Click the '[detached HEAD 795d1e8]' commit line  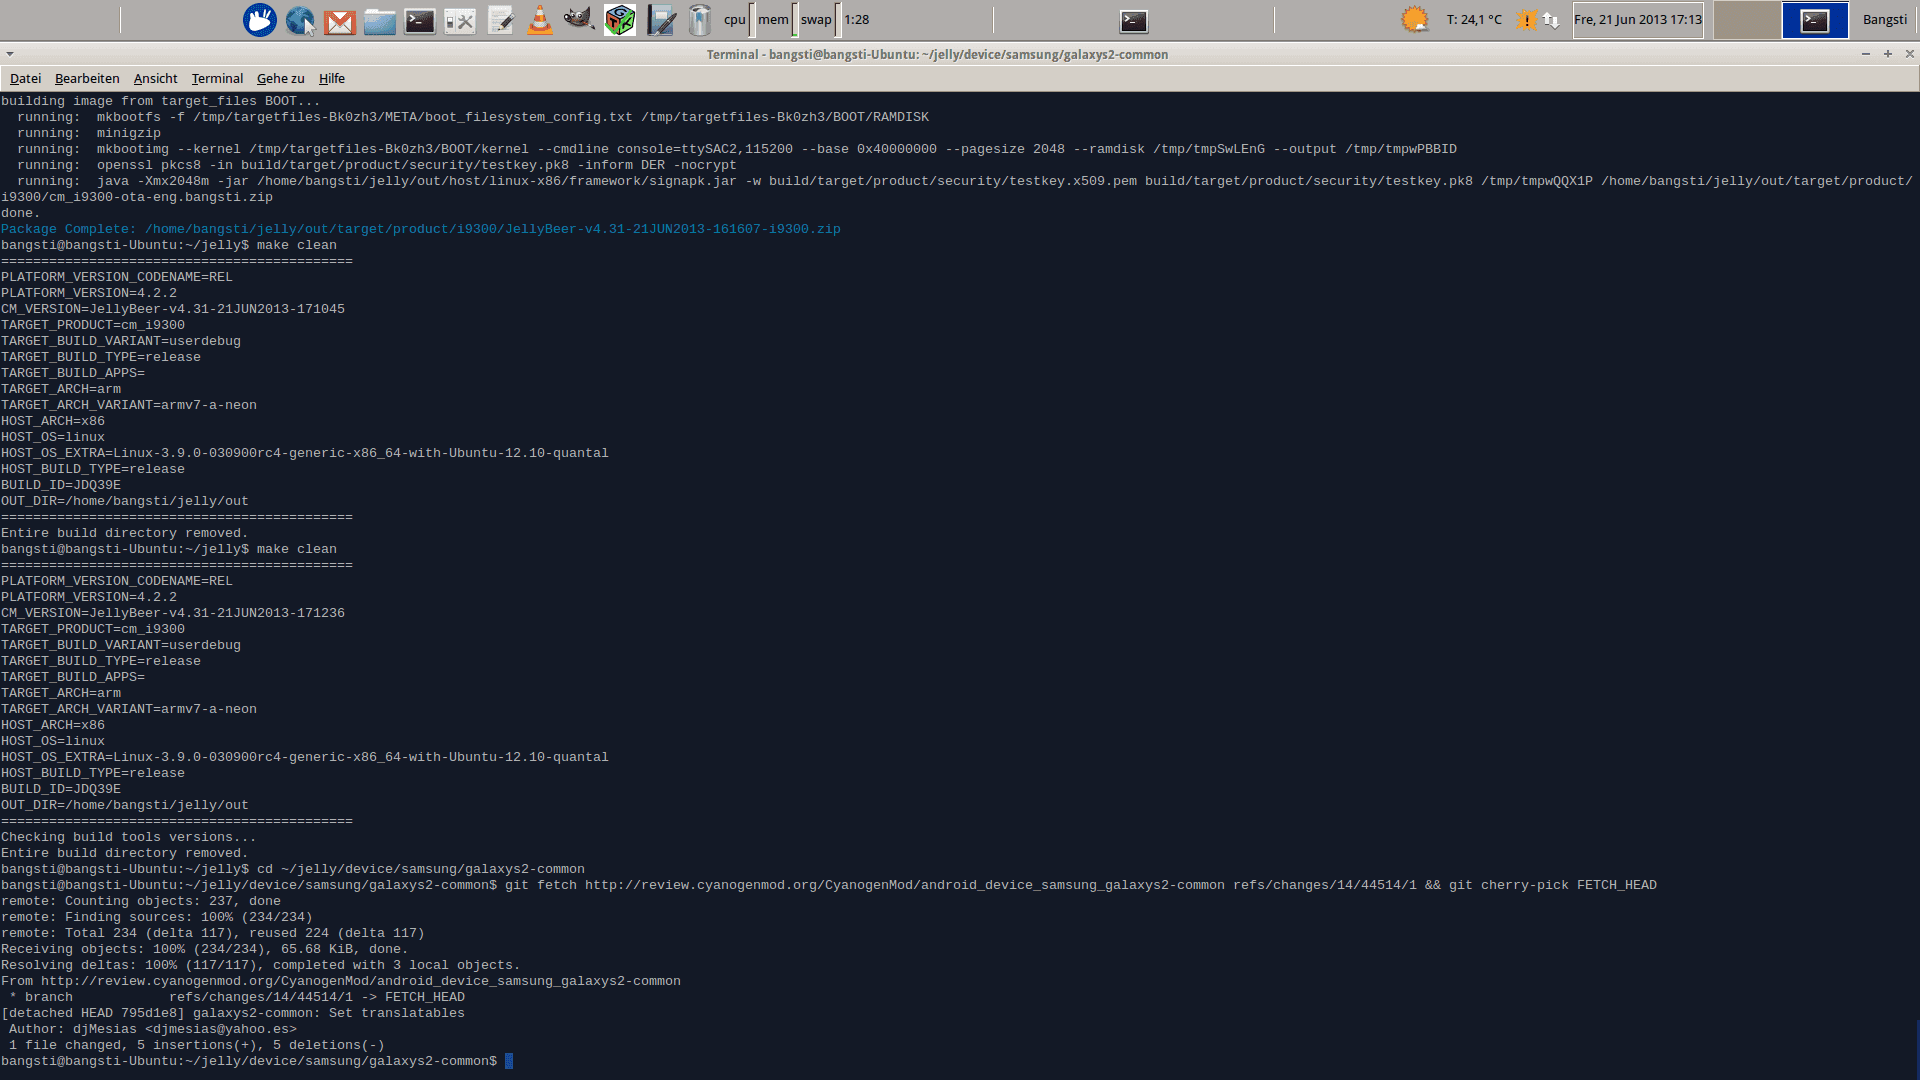click(233, 1013)
